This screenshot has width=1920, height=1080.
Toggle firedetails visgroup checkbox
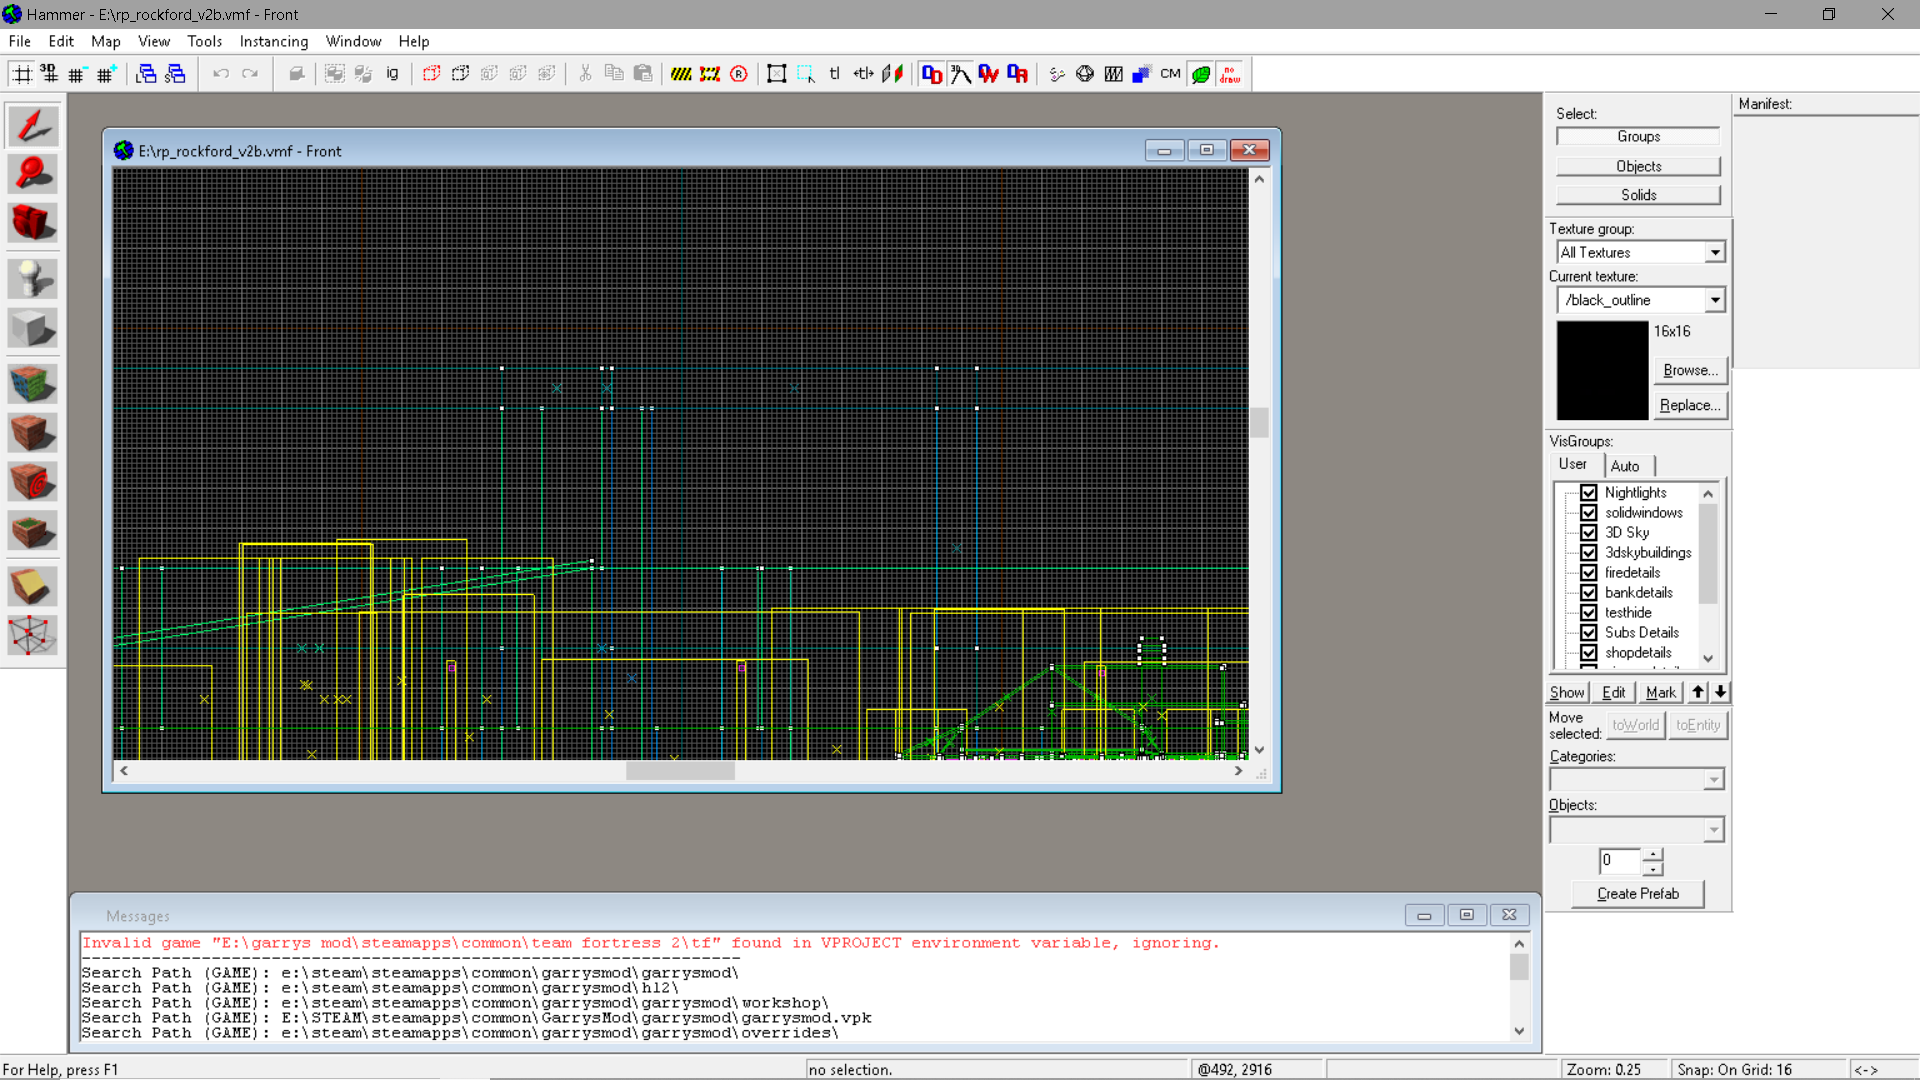point(1588,573)
